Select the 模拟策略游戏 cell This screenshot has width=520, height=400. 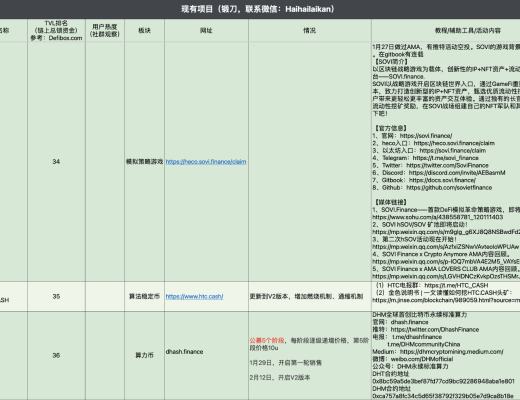[x=144, y=162]
